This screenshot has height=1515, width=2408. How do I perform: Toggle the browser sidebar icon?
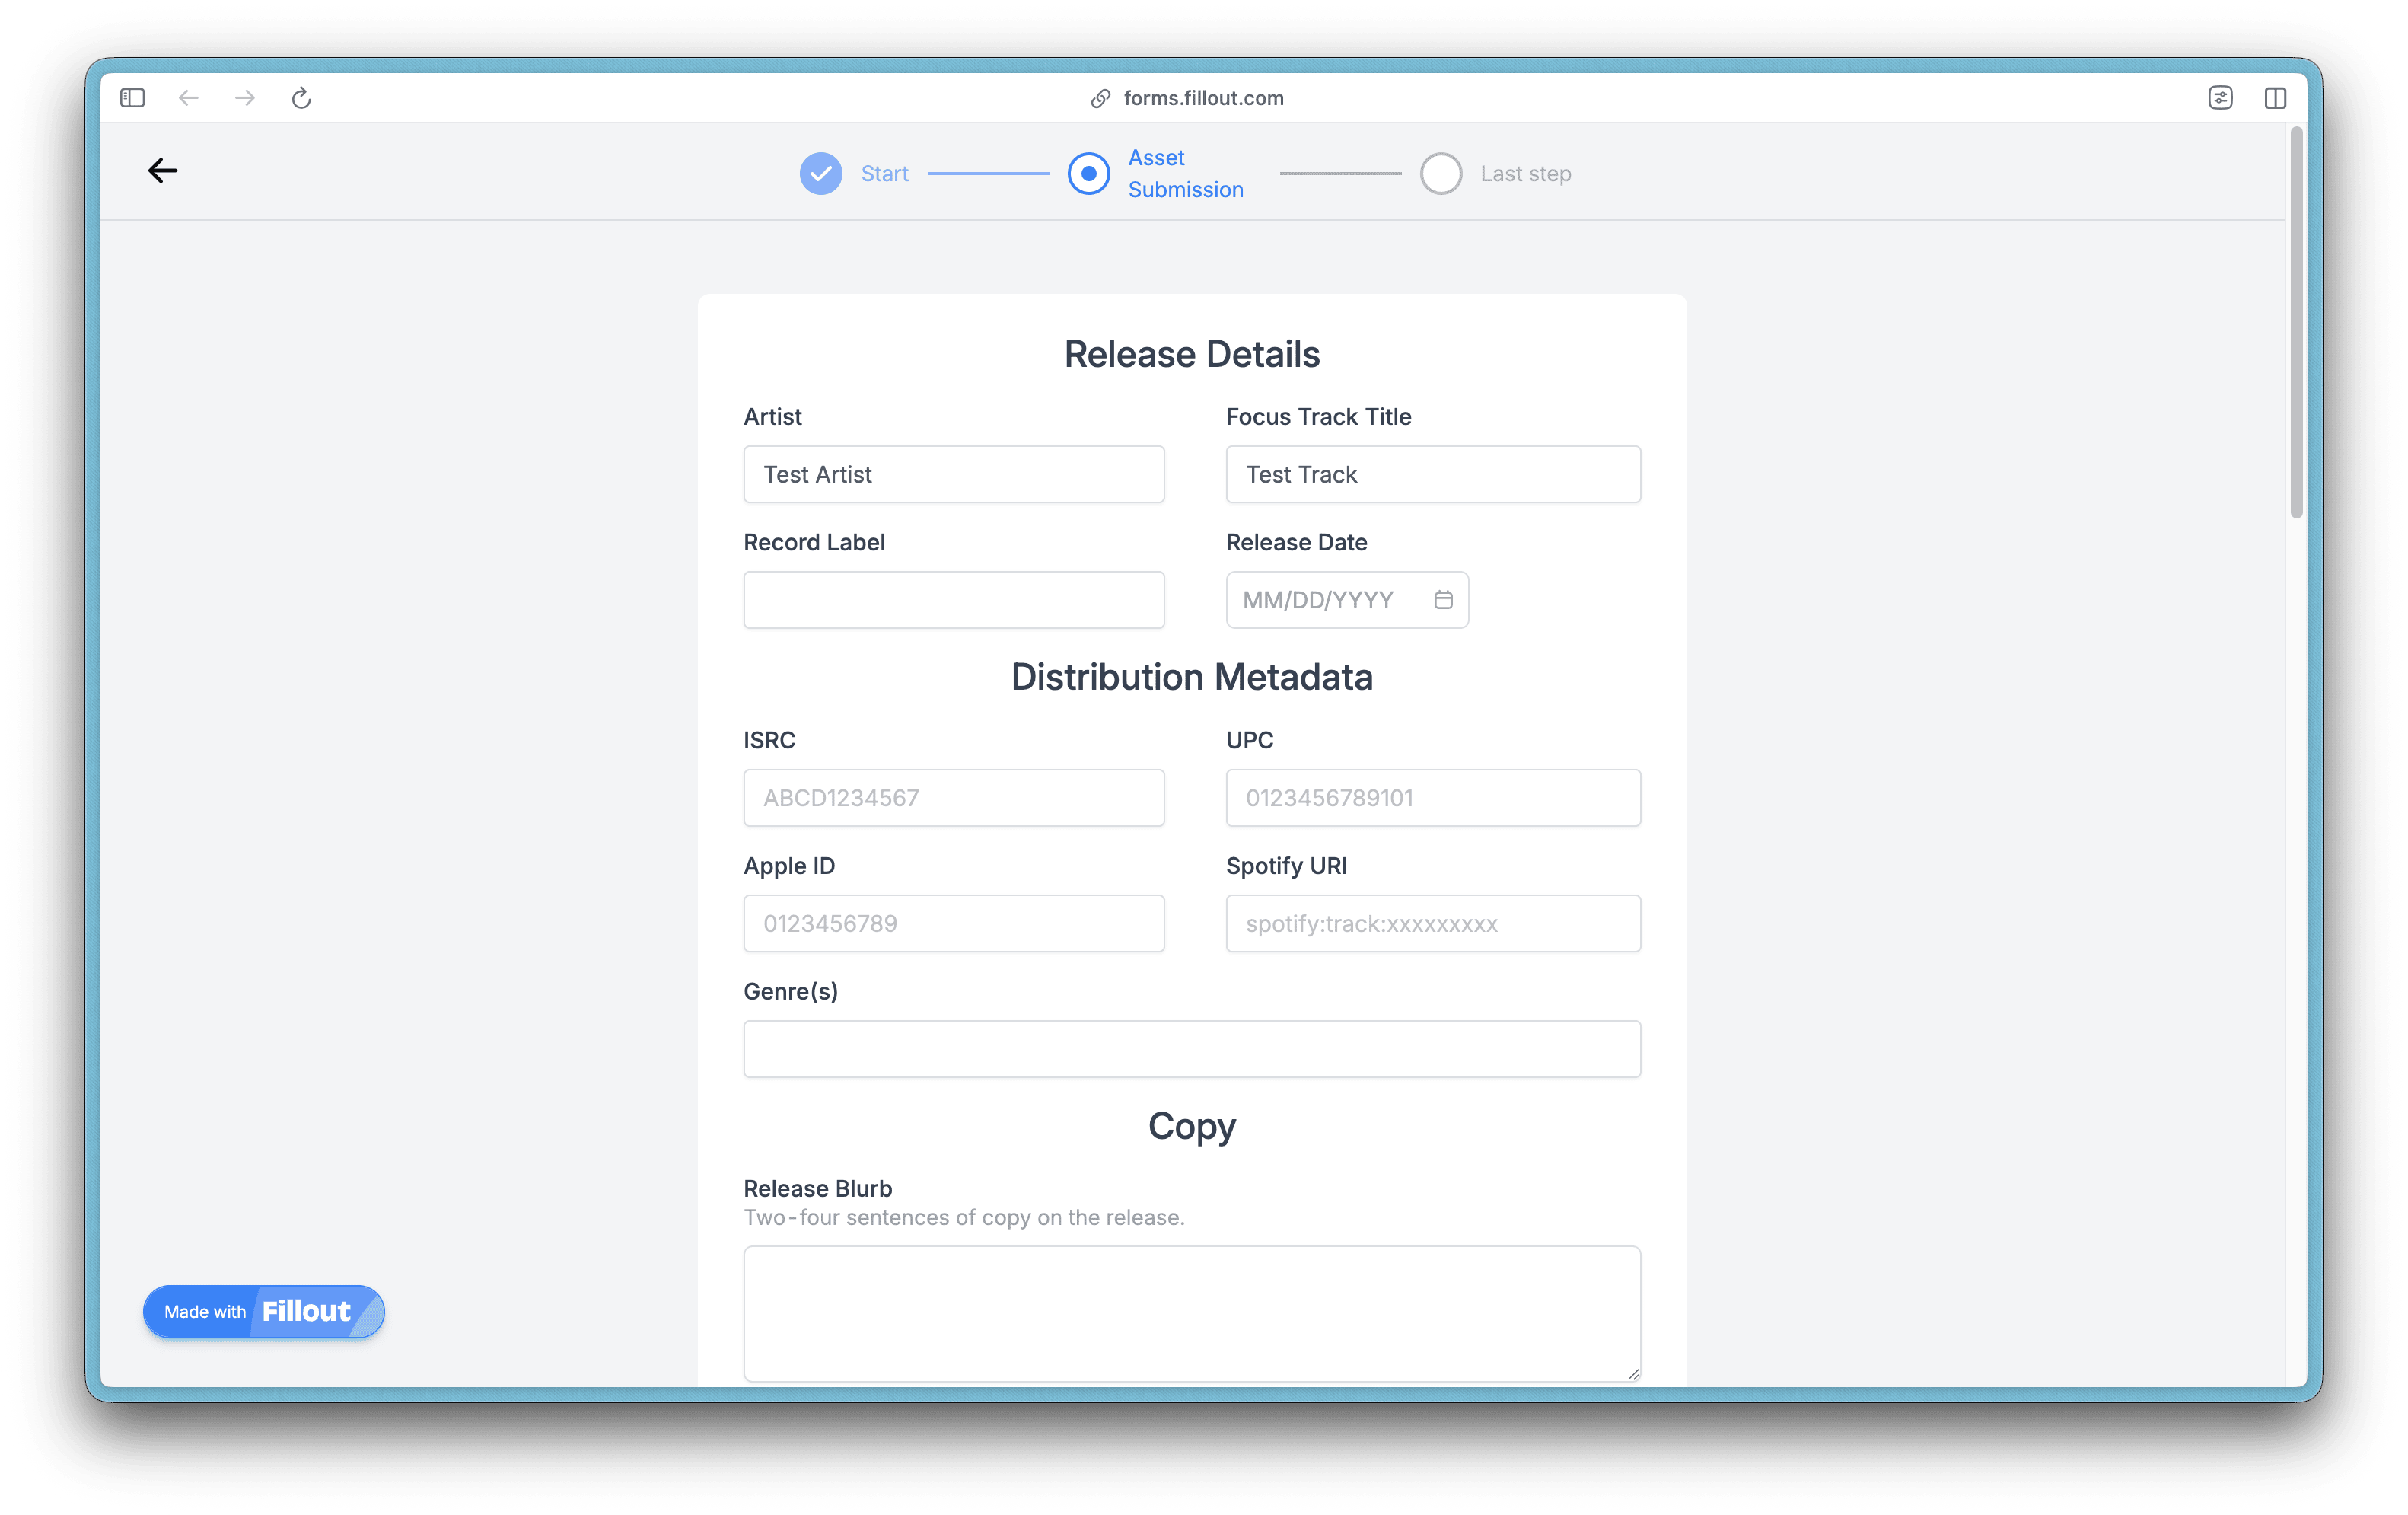pyautogui.click(x=132, y=98)
